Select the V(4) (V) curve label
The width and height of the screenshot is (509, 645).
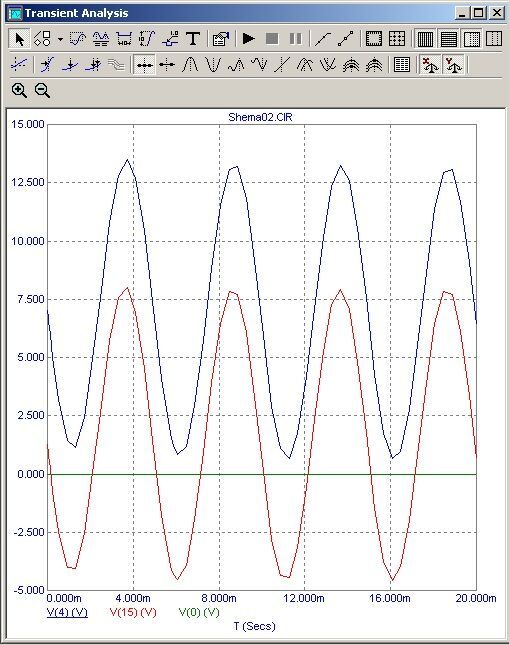pos(67,612)
